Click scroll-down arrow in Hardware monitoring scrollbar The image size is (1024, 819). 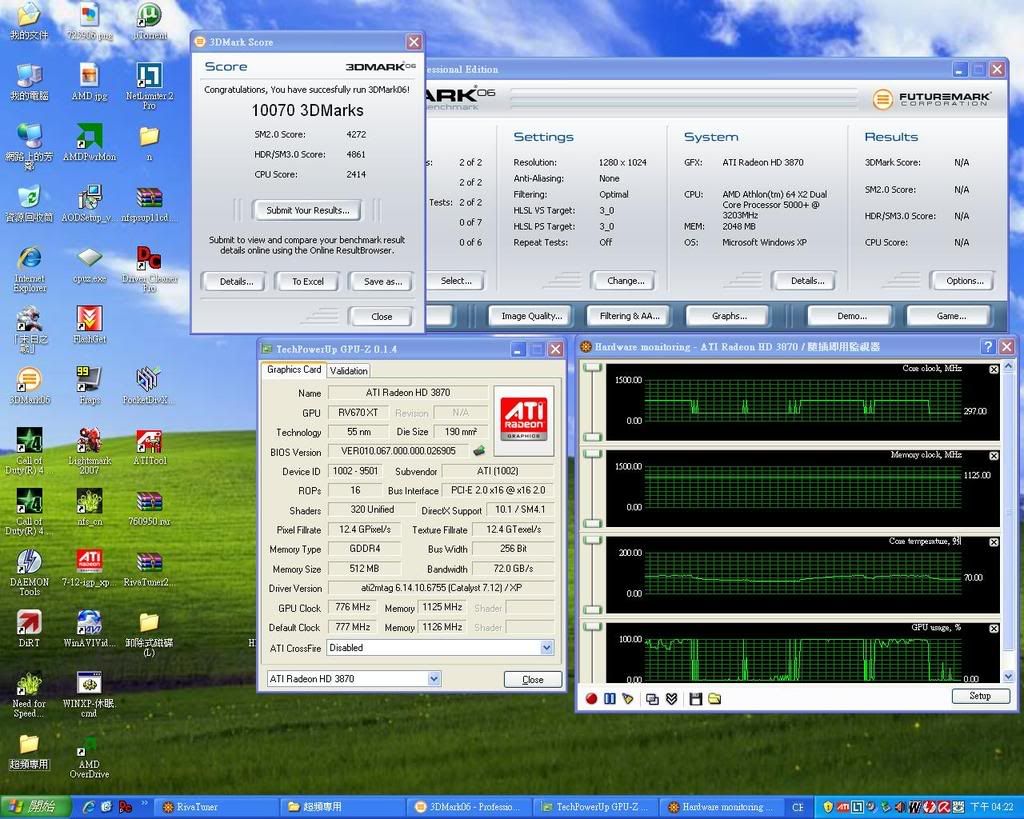coord(1009,677)
